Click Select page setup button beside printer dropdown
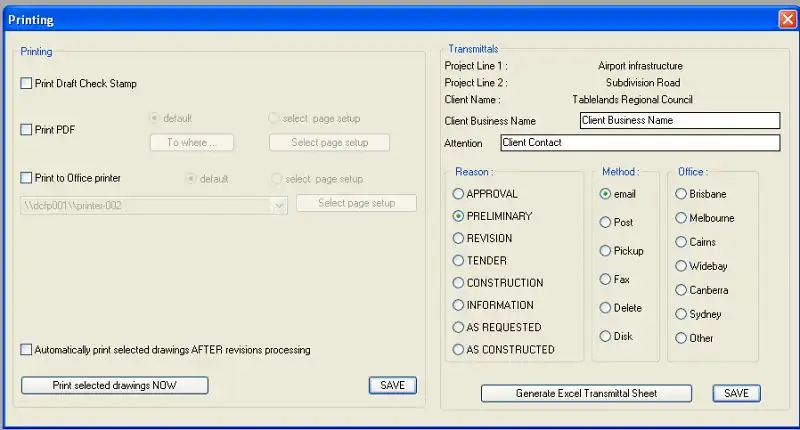Viewport: 800px width, 430px height. coord(357,203)
